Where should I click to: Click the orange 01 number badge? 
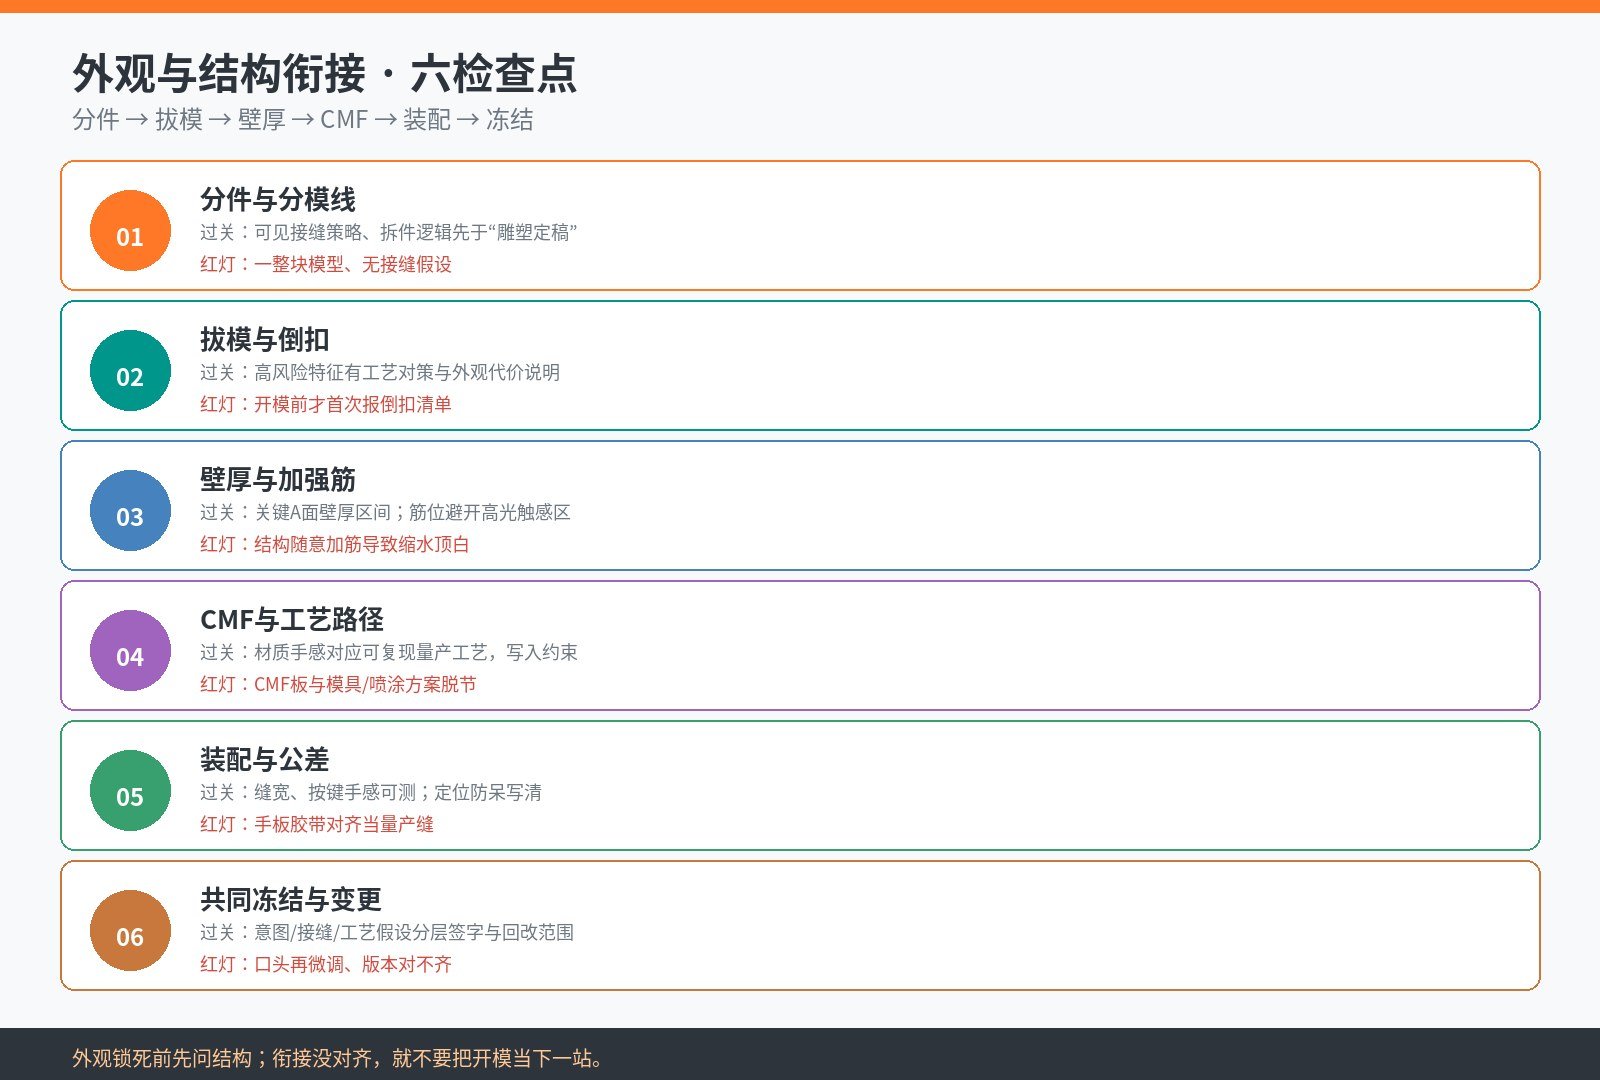130,230
